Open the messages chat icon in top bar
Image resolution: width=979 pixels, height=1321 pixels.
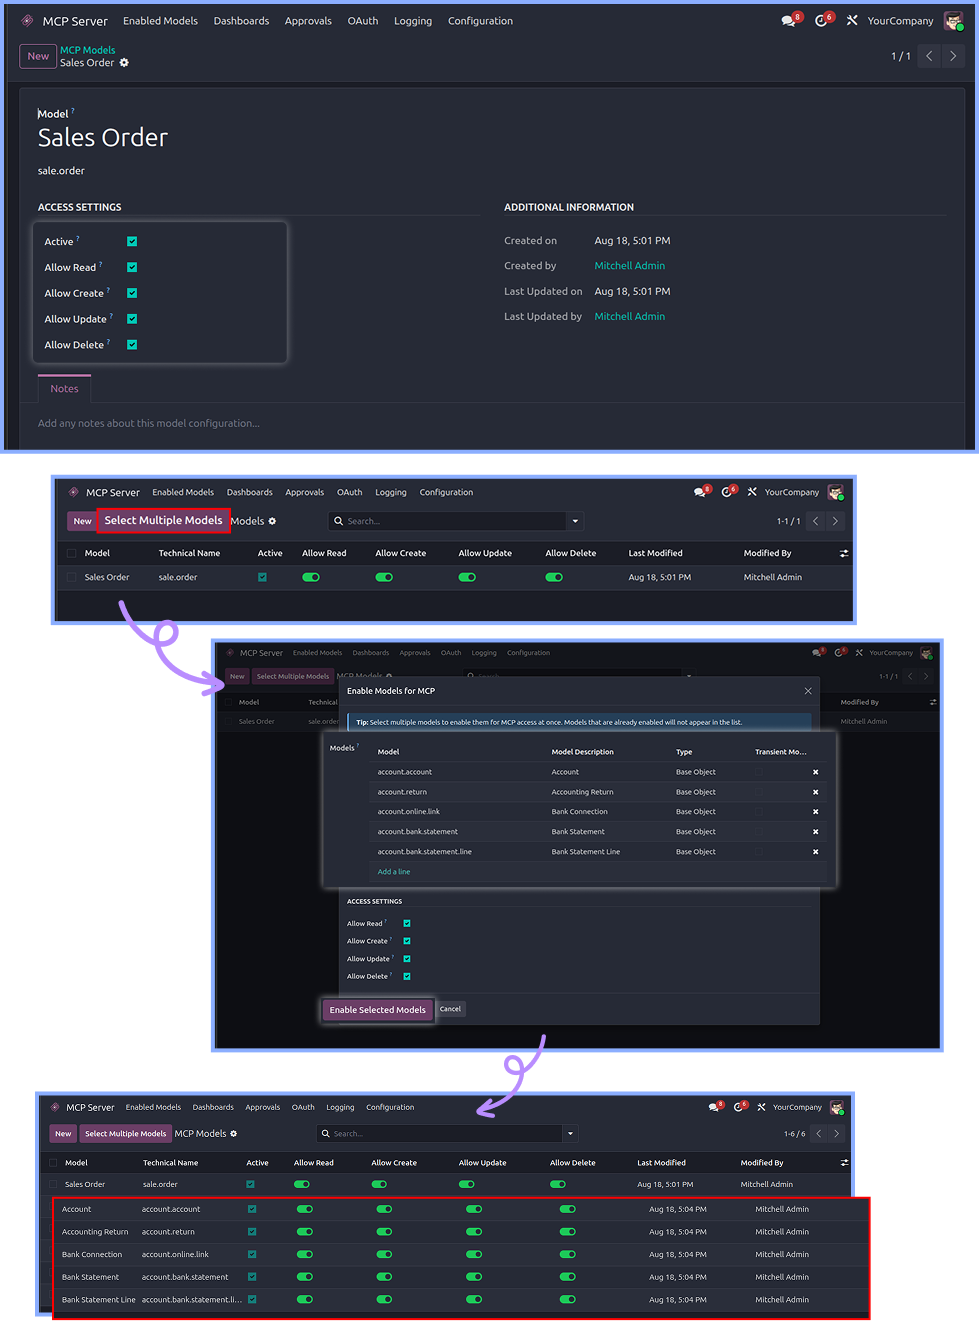point(789,20)
